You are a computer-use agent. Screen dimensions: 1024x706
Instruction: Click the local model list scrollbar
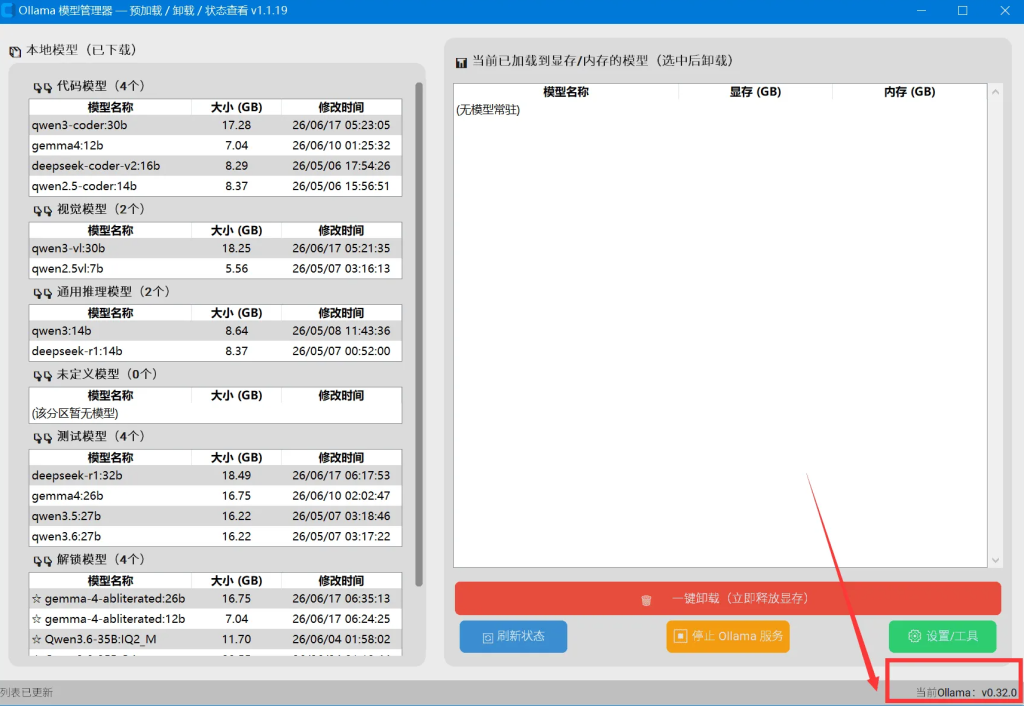(419, 334)
